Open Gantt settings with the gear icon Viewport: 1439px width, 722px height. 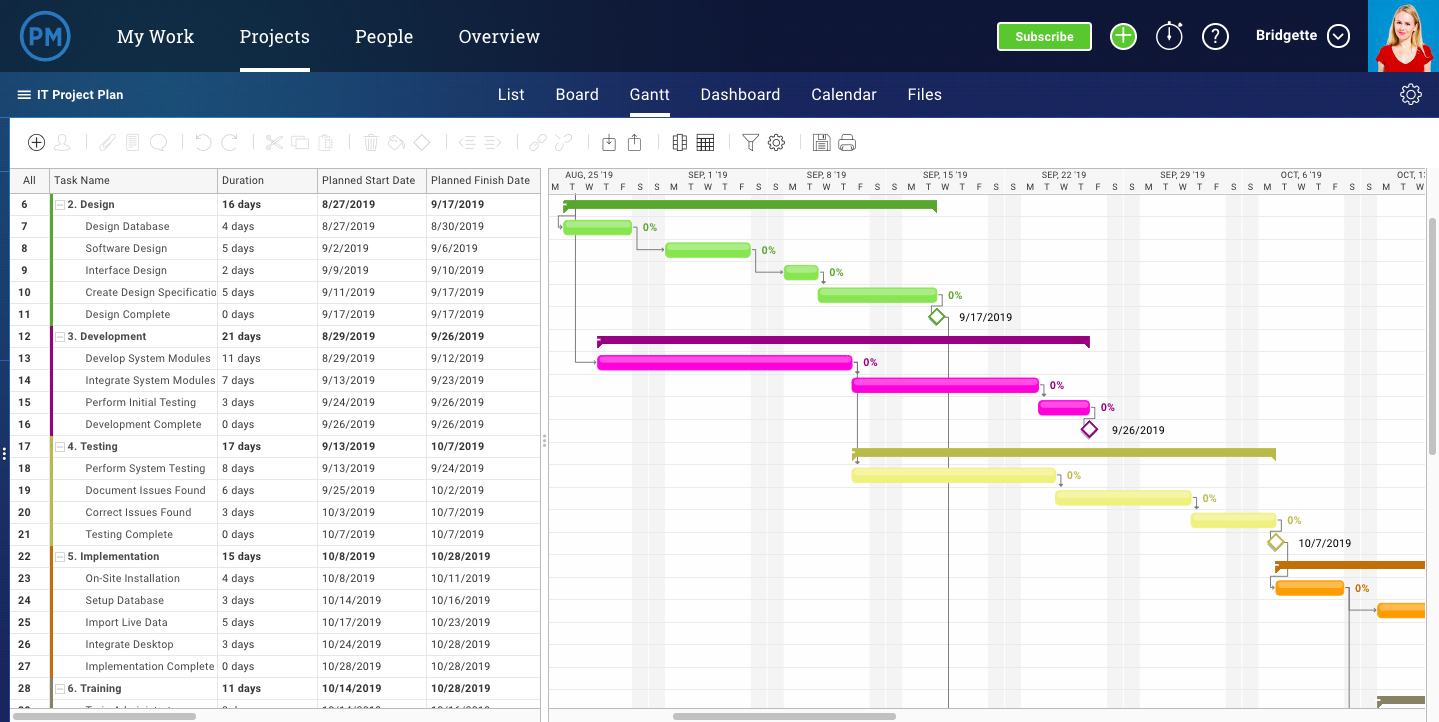(776, 142)
